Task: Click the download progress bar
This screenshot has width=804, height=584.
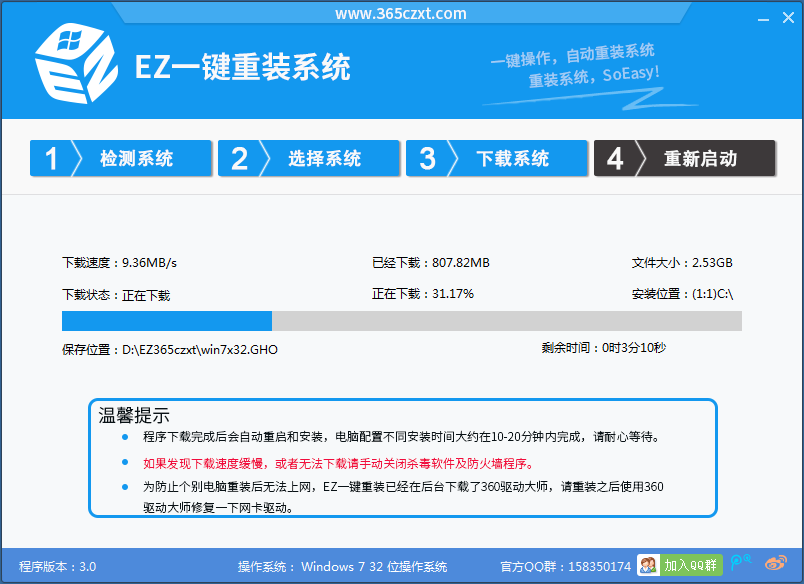Action: tap(400, 321)
